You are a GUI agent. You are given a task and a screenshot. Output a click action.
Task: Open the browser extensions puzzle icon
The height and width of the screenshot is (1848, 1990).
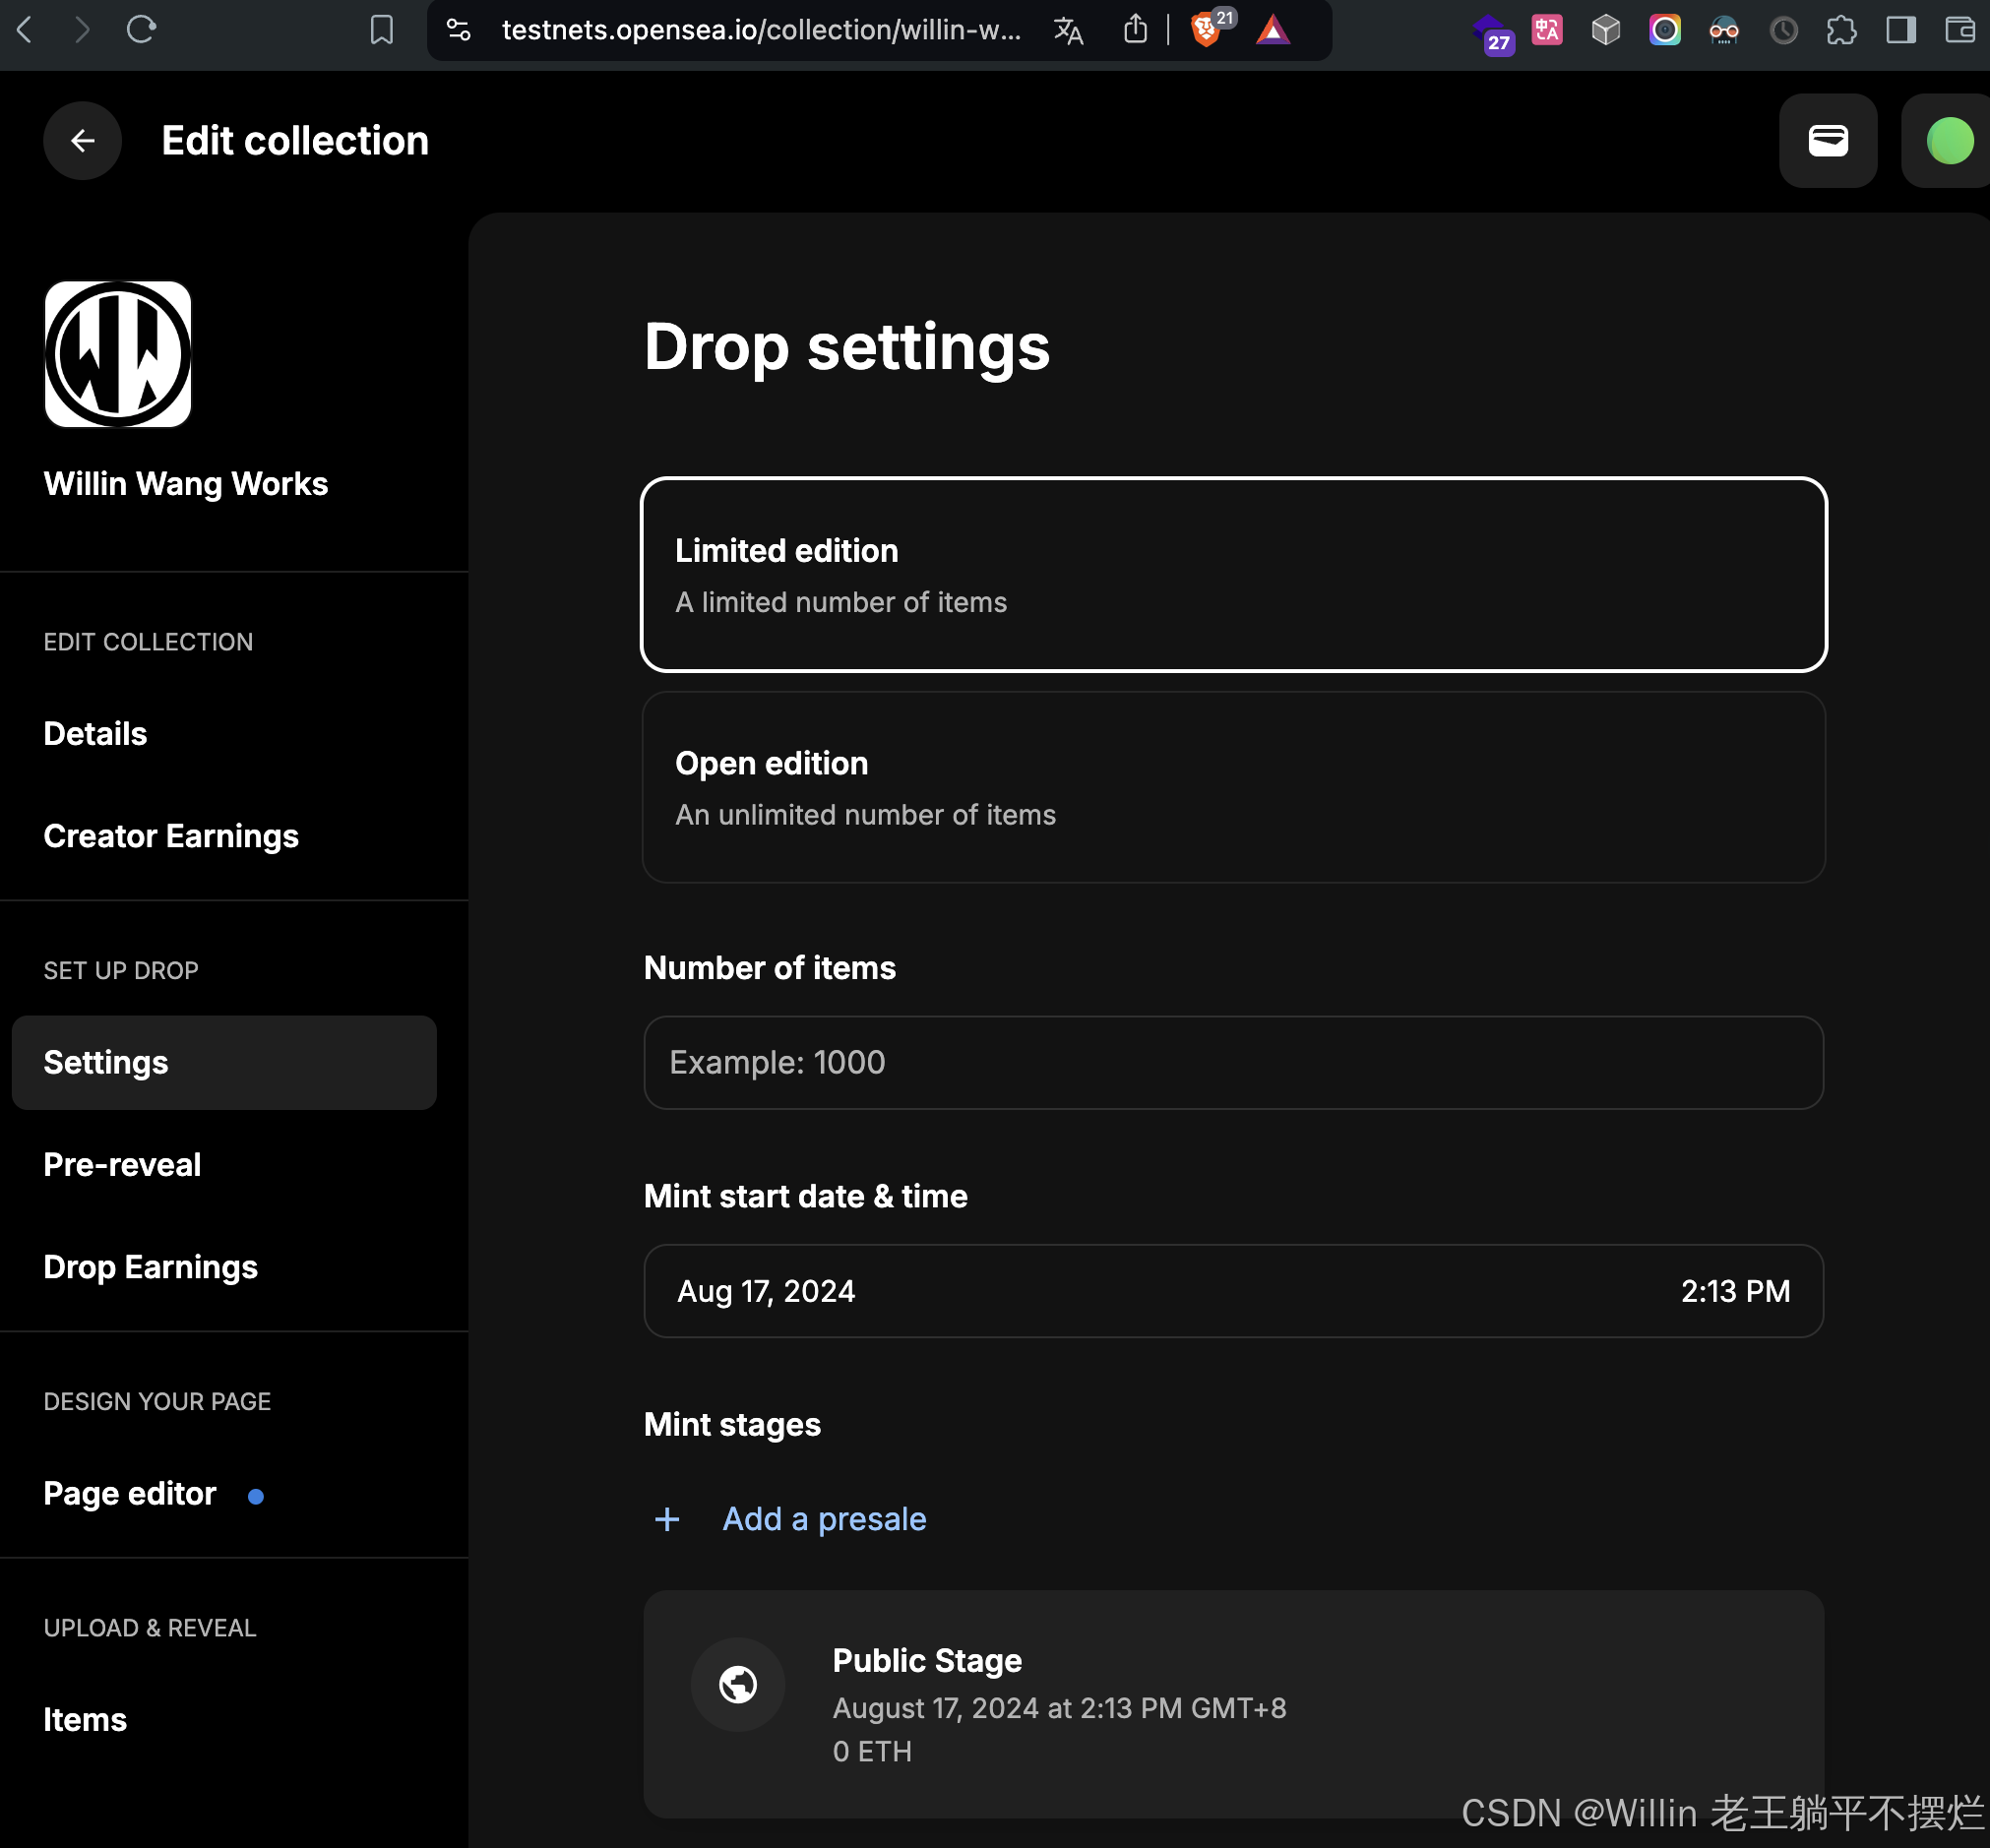pyautogui.click(x=1840, y=30)
